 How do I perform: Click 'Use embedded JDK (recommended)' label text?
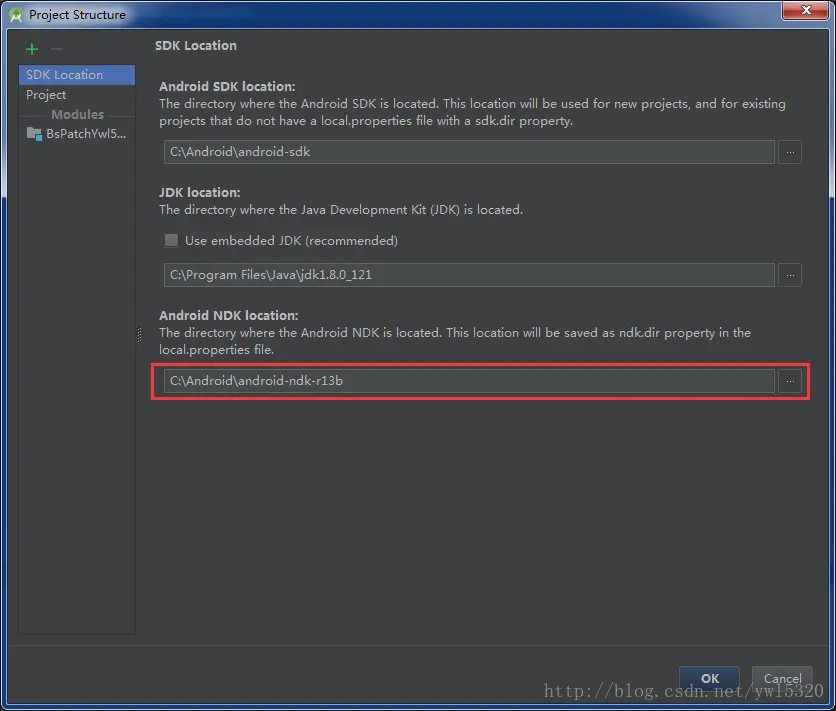(x=291, y=240)
